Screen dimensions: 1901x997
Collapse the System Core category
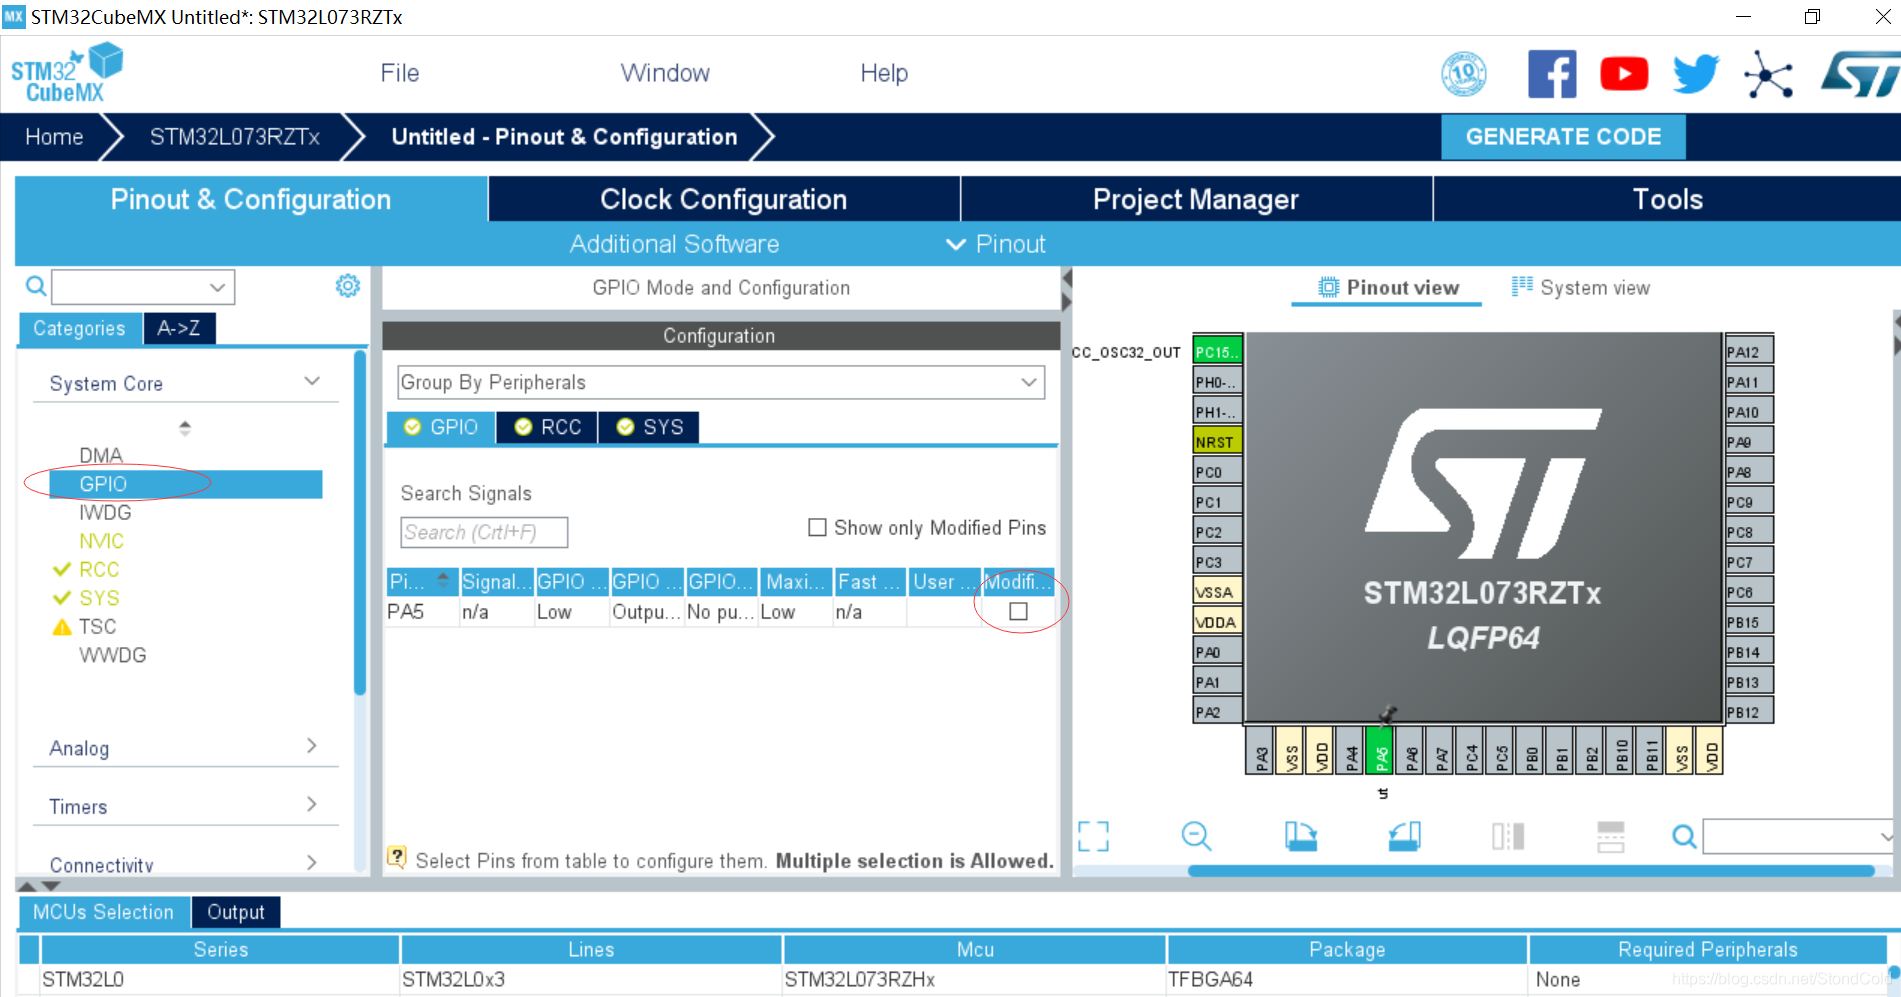(312, 382)
